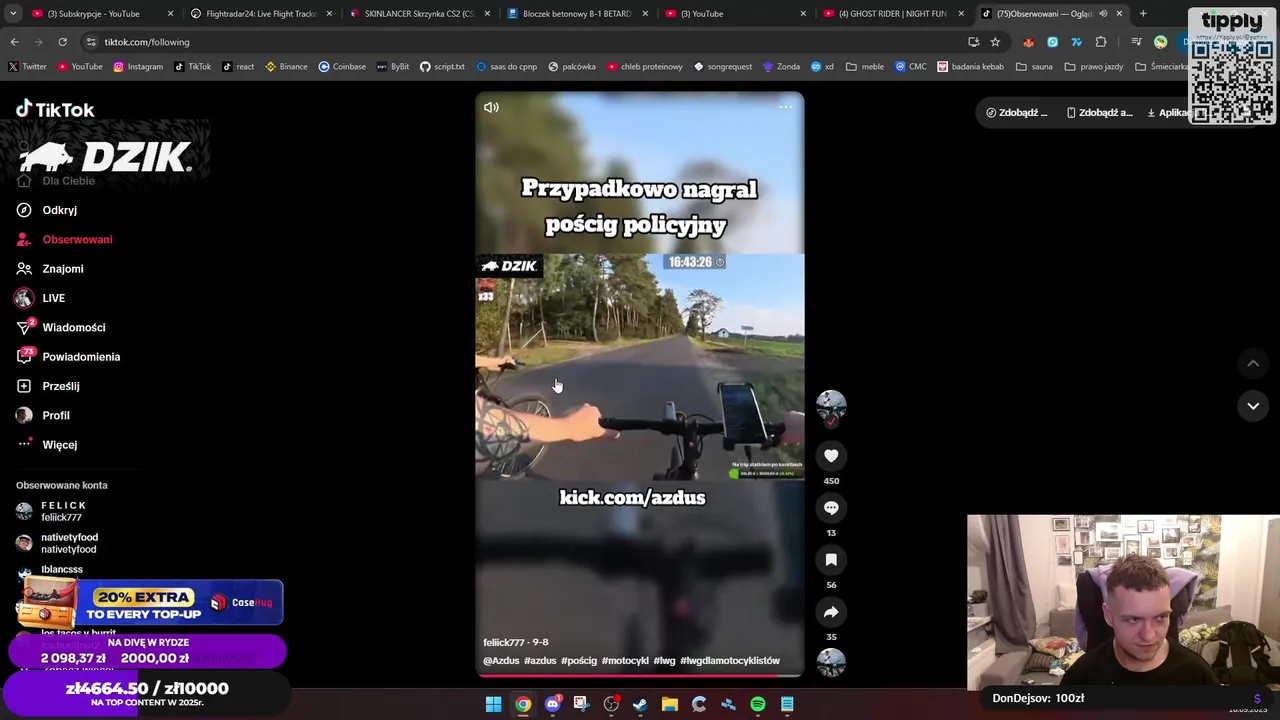Click the video progress bar
The width and height of the screenshot is (1280, 720).
640,675
